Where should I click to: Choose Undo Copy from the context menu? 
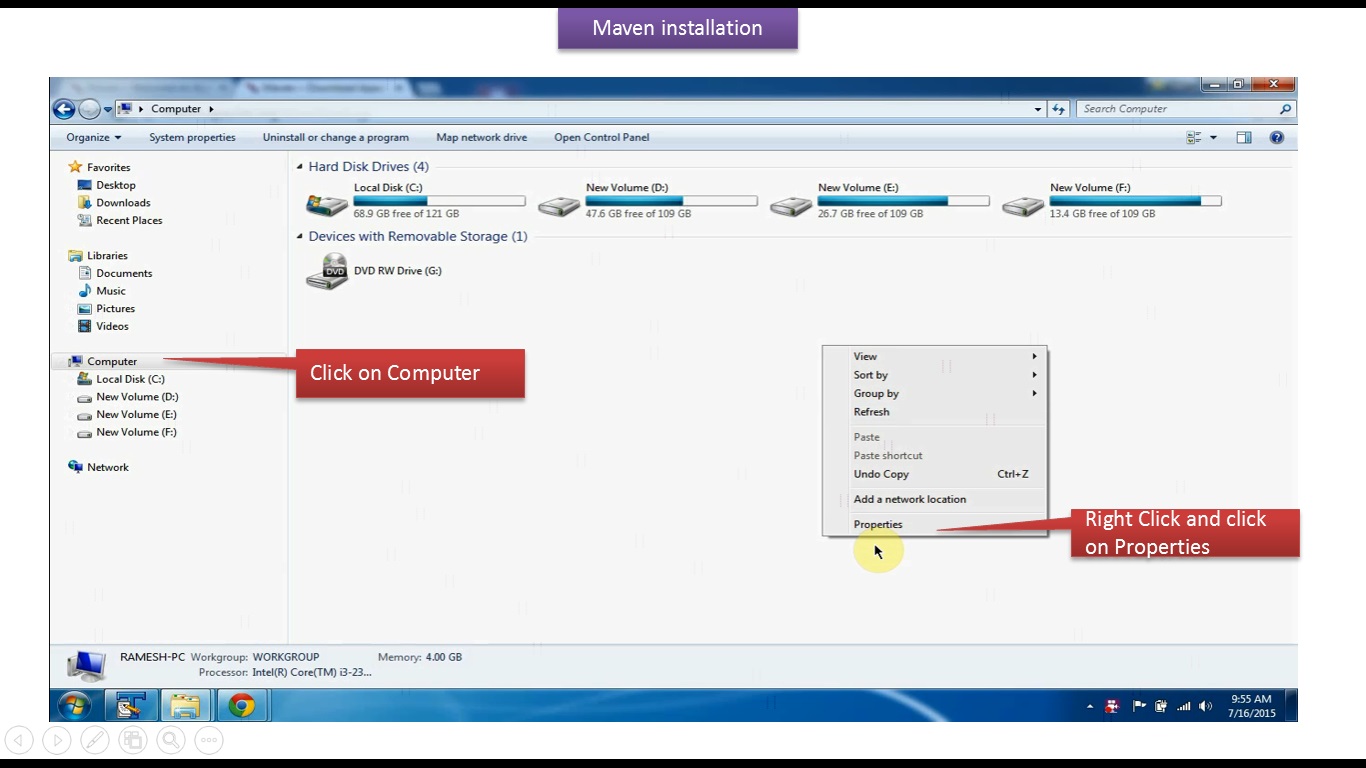[x=935, y=474]
